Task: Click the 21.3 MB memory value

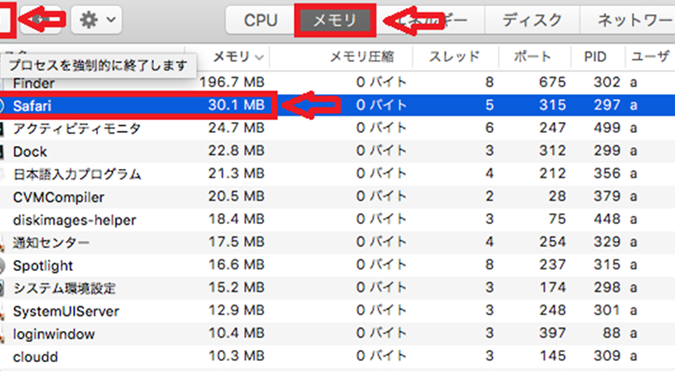Action: (236, 173)
